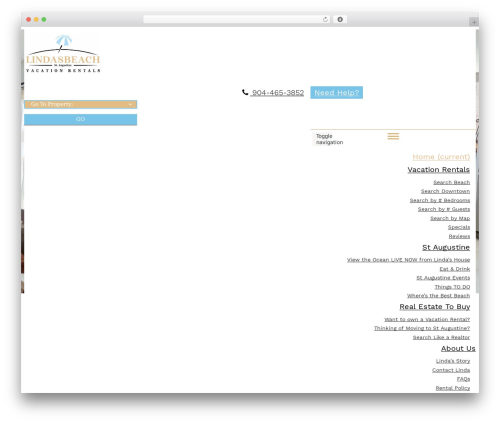Open the Go To Property dropdown

point(80,104)
